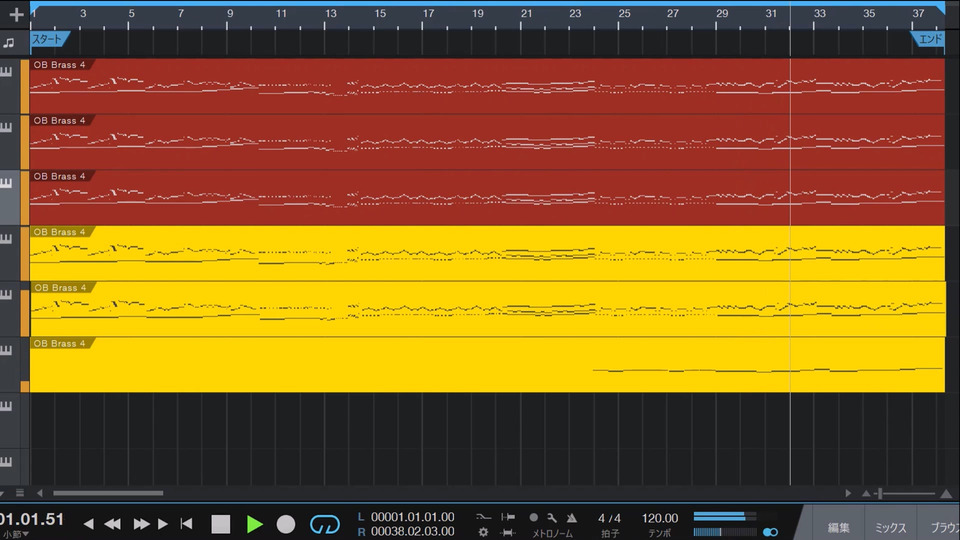Click the horizontal scrollbar thumb
The width and height of the screenshot is (960, 540).
click(108, 493)
